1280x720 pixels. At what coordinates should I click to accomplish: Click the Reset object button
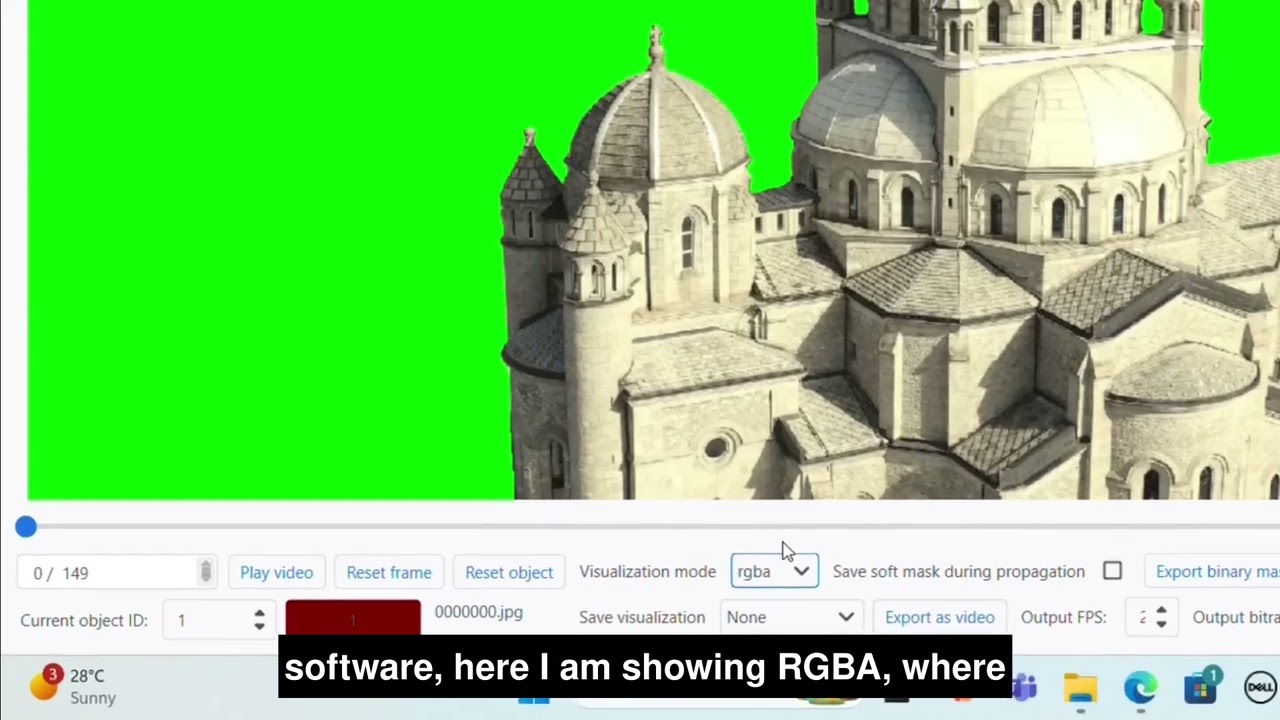[508, 572]
